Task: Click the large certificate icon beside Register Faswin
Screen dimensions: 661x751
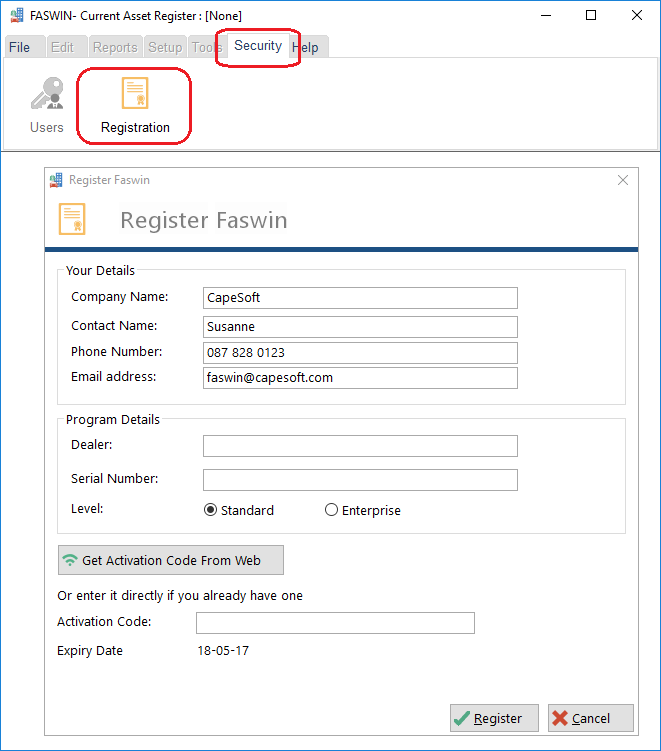Action: click(x=72, y=219)
